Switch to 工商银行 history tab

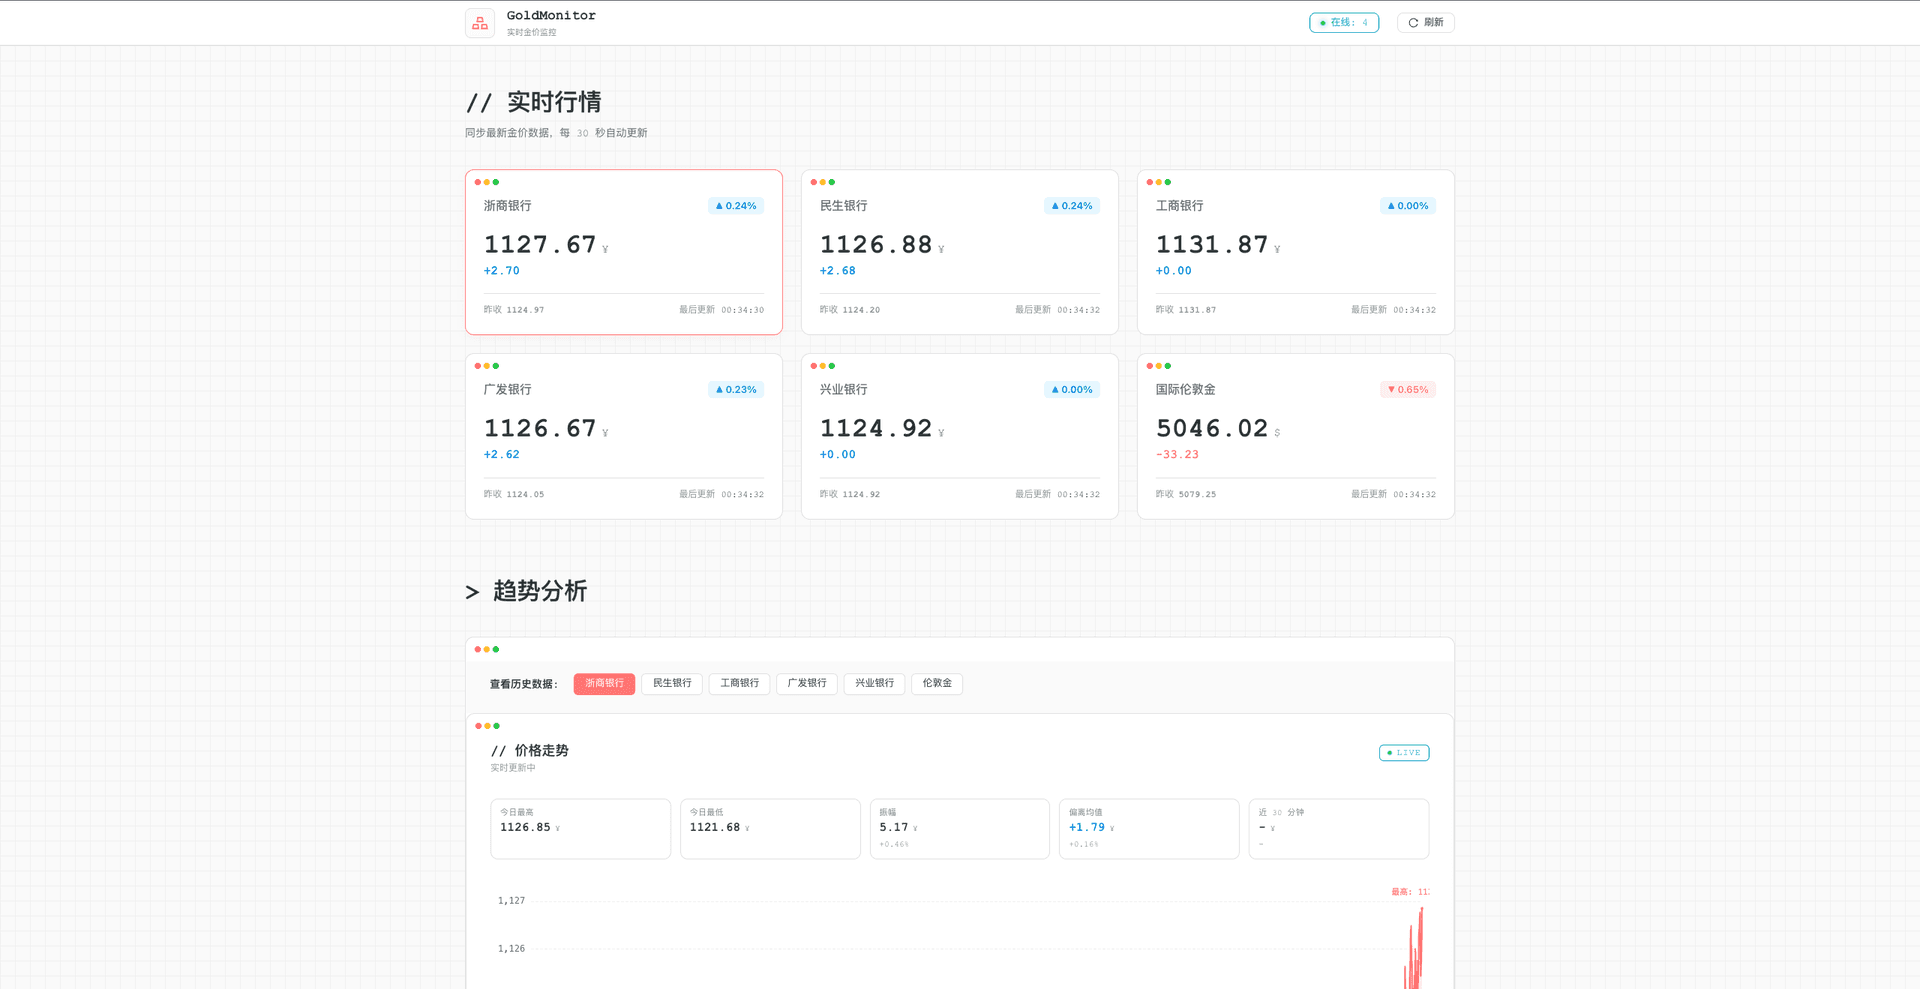coord(739,684)
